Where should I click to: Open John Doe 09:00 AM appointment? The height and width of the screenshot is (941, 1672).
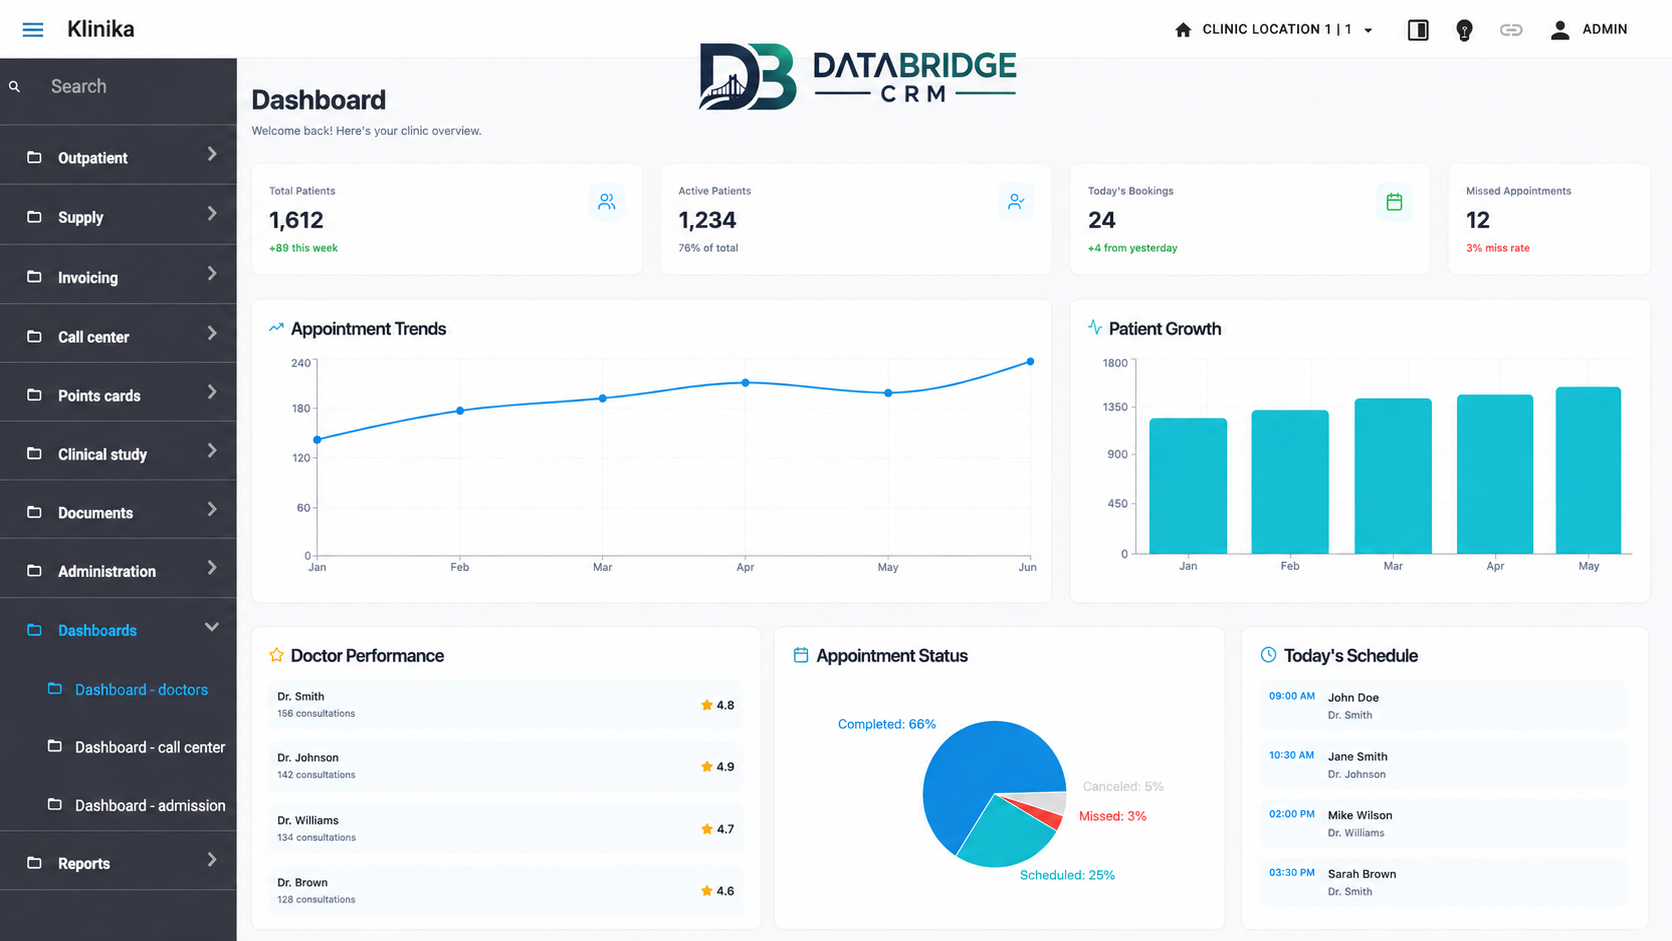[1444, 706]
